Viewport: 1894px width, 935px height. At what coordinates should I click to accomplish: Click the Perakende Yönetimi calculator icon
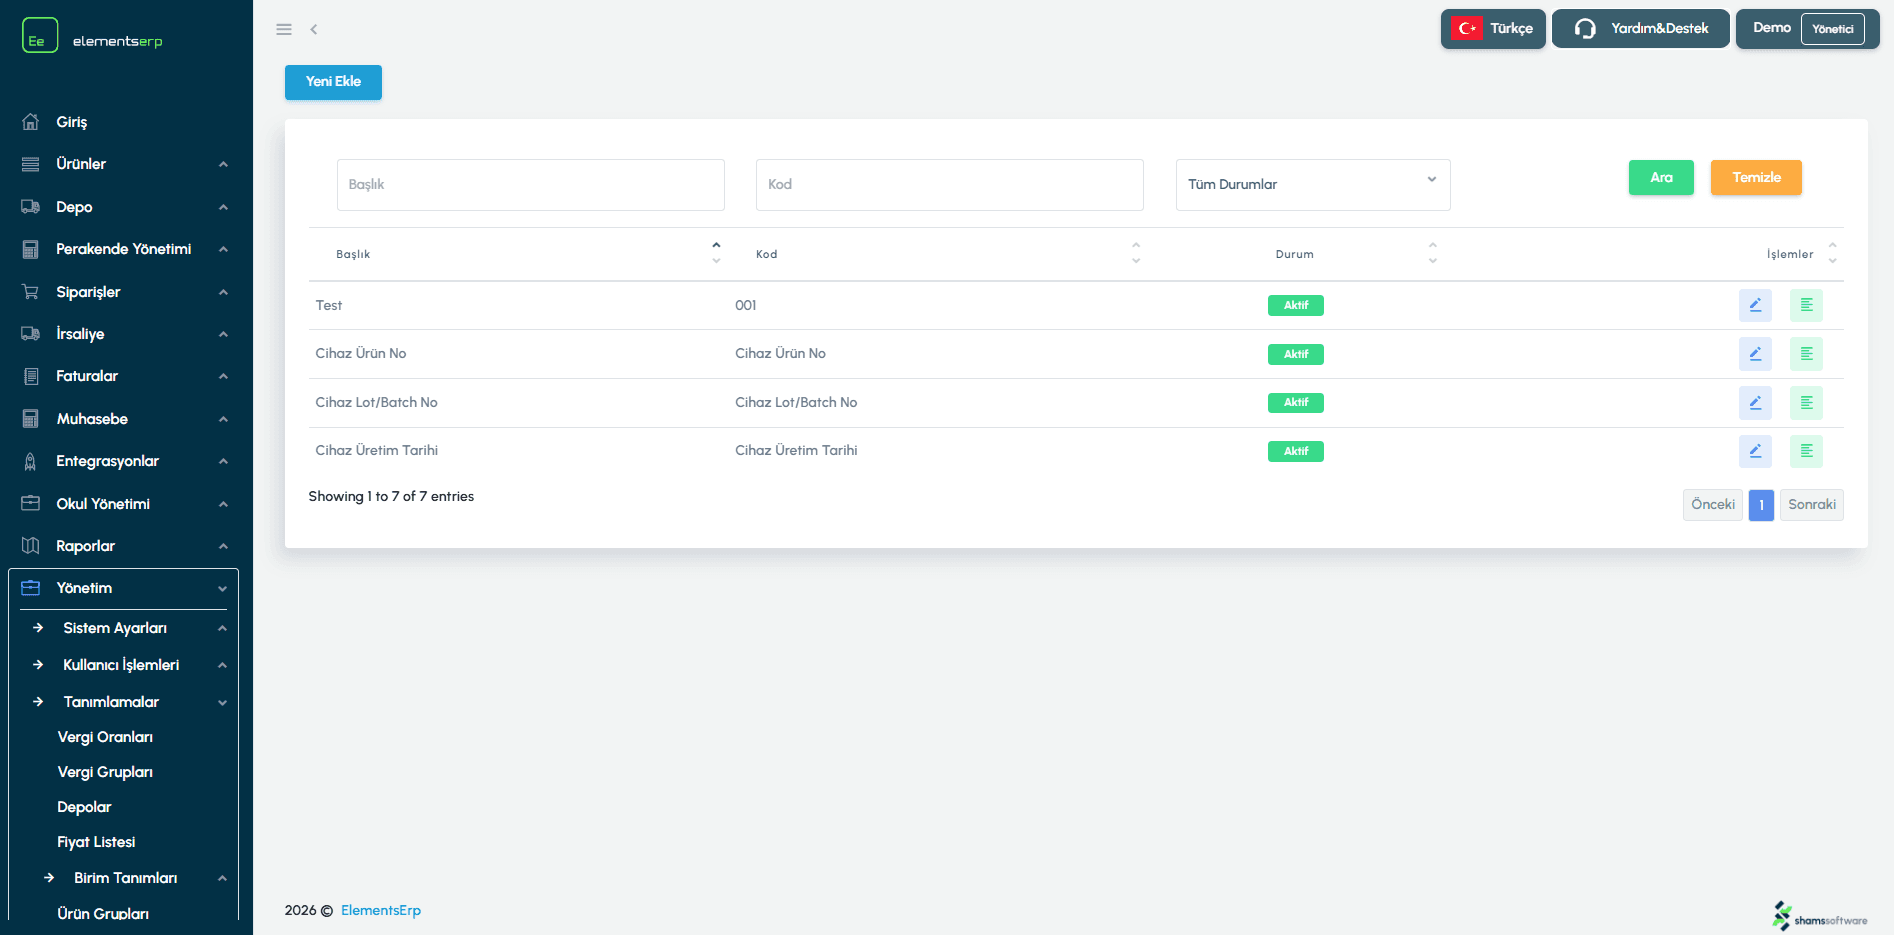[31, 249]
